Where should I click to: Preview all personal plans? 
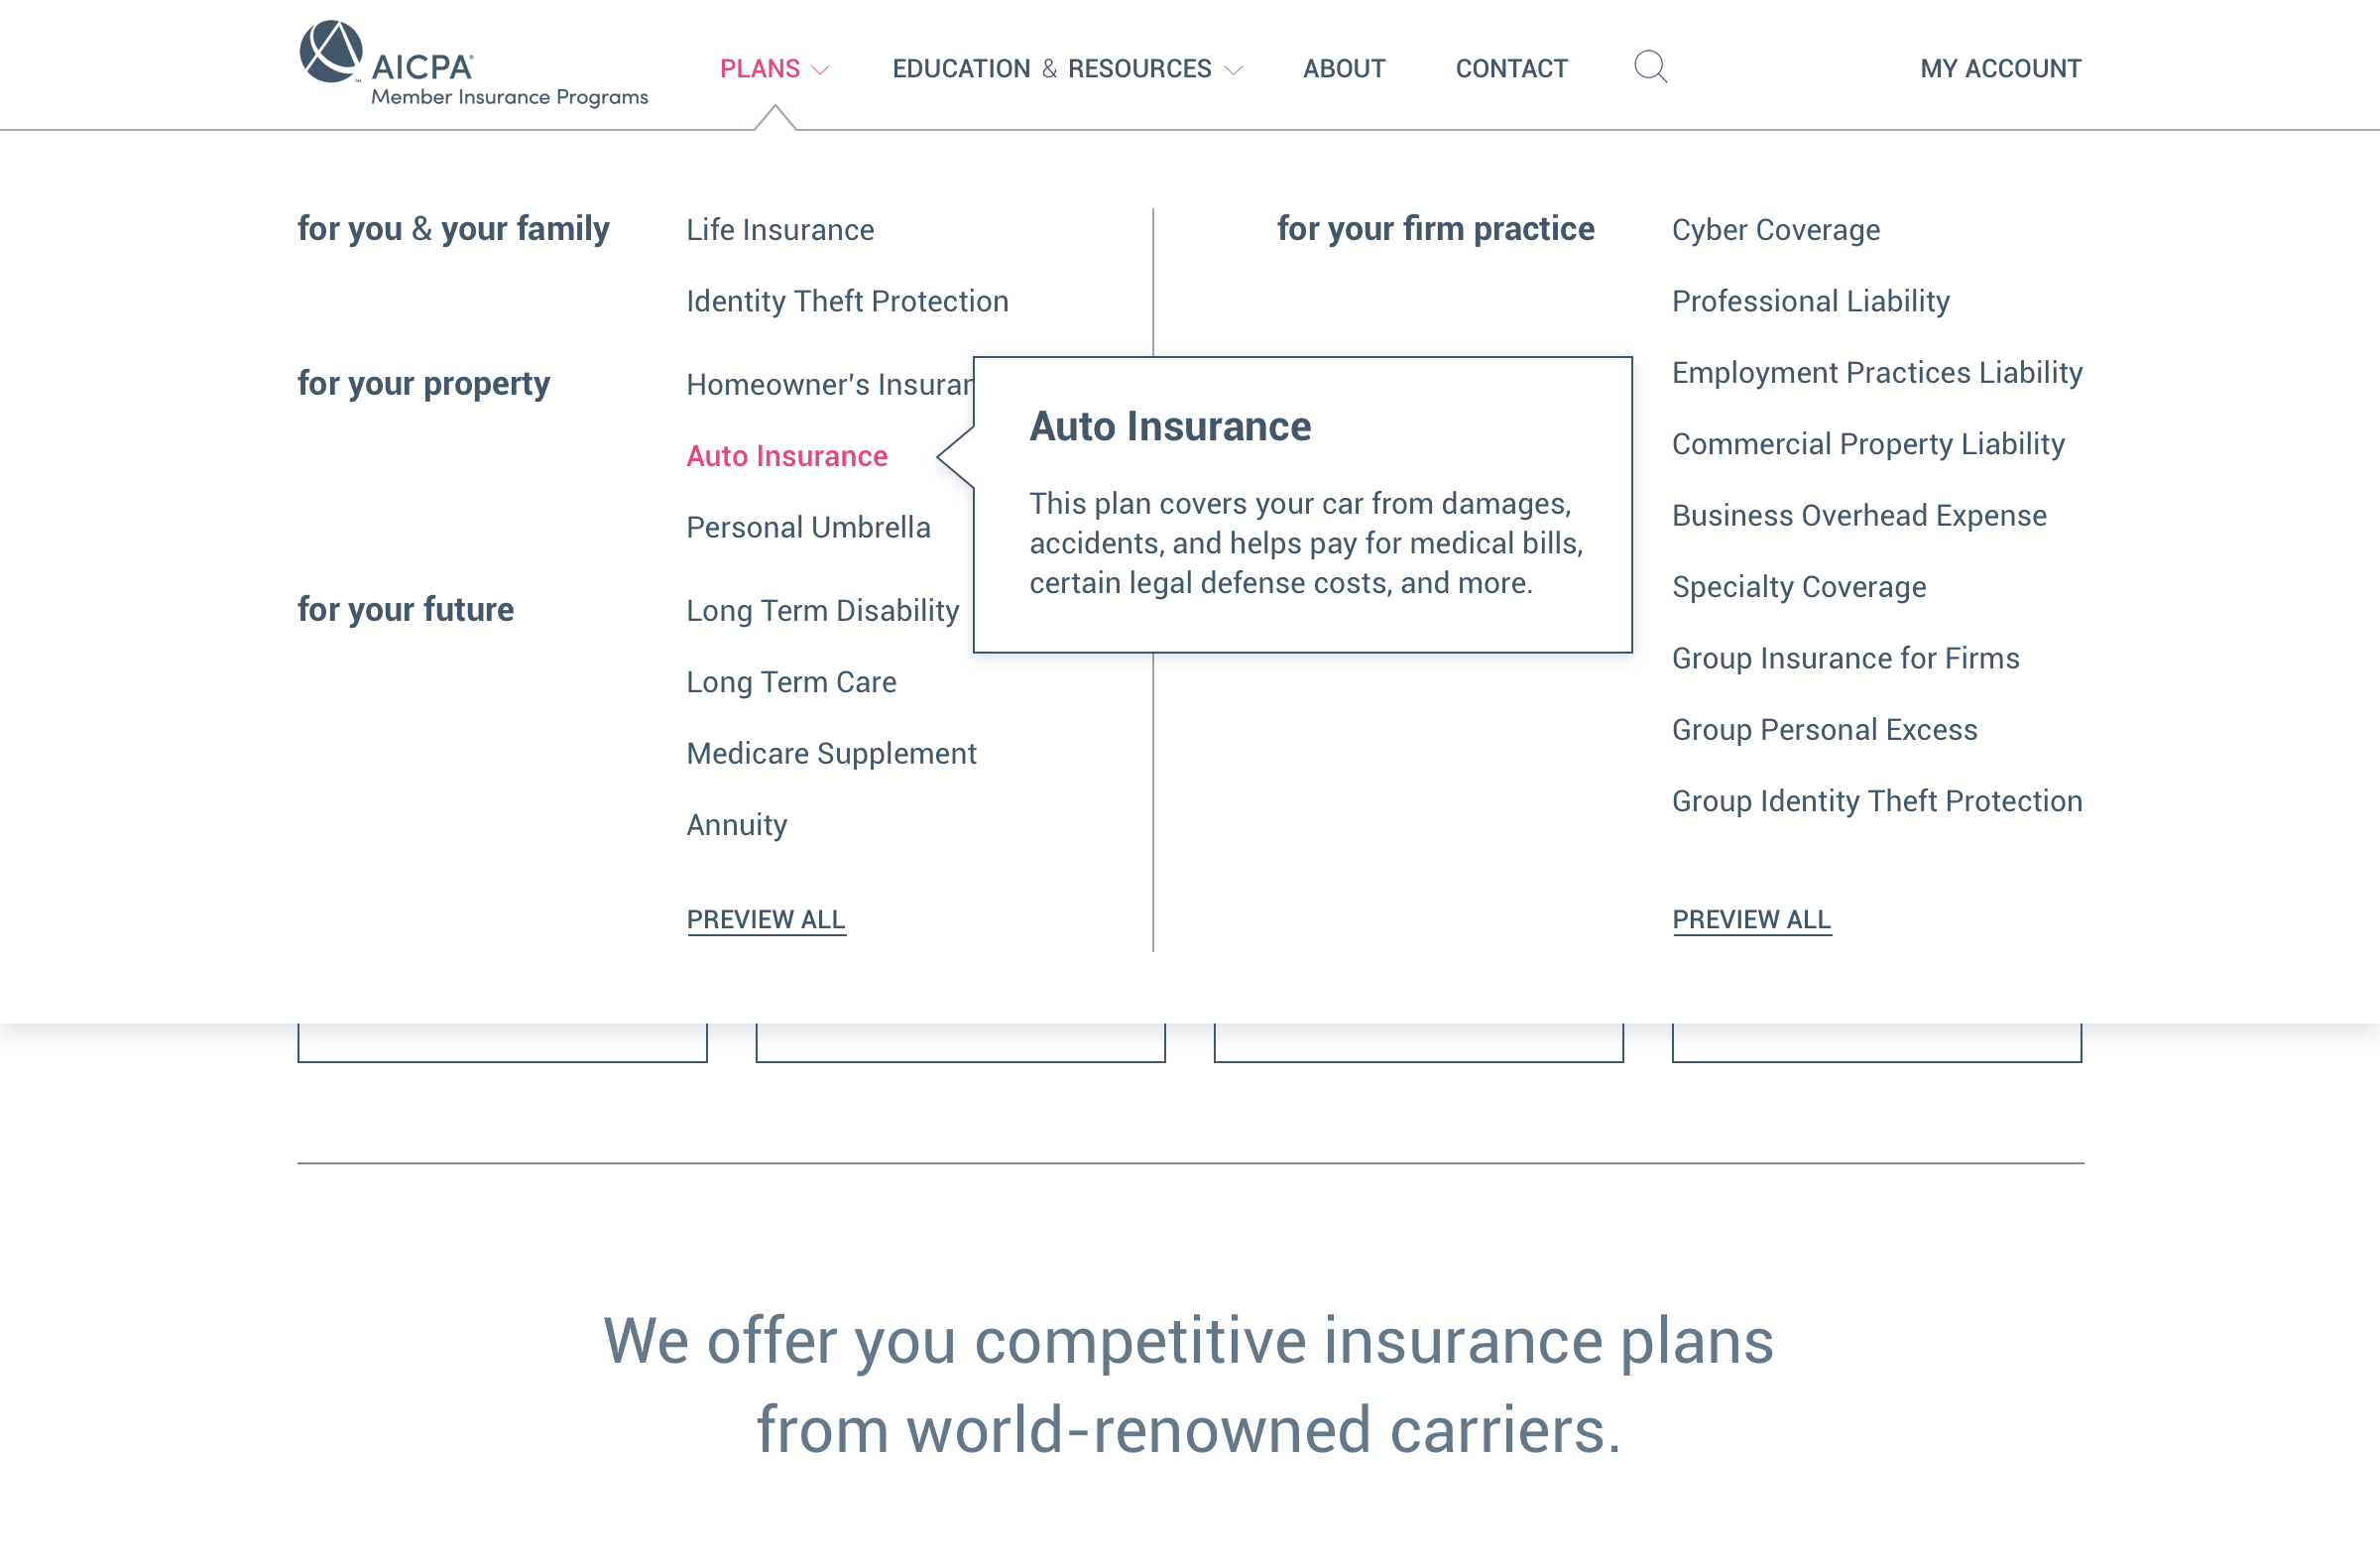766,919
